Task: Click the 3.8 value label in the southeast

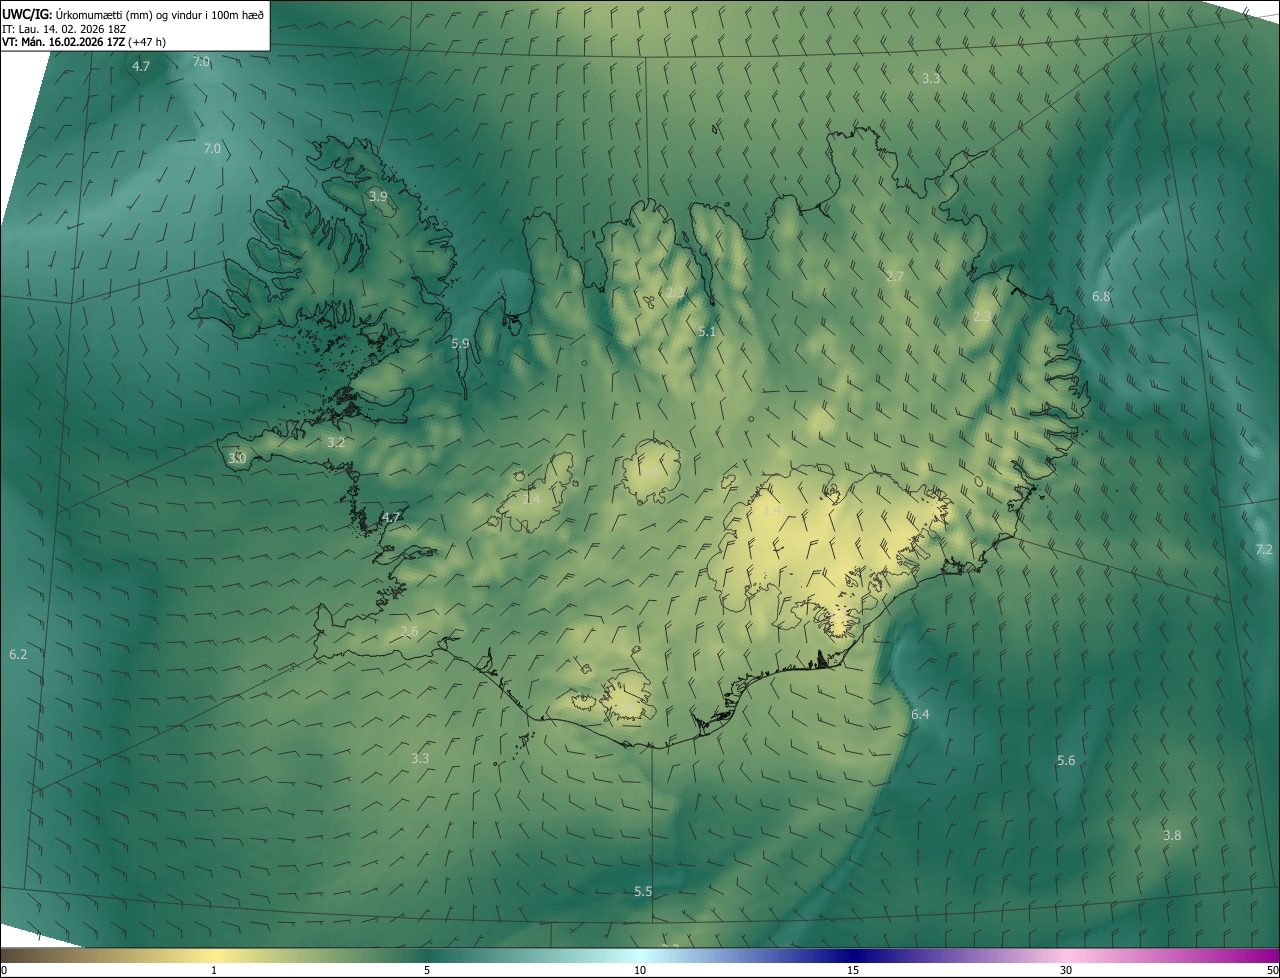Action: [1172, 835]
